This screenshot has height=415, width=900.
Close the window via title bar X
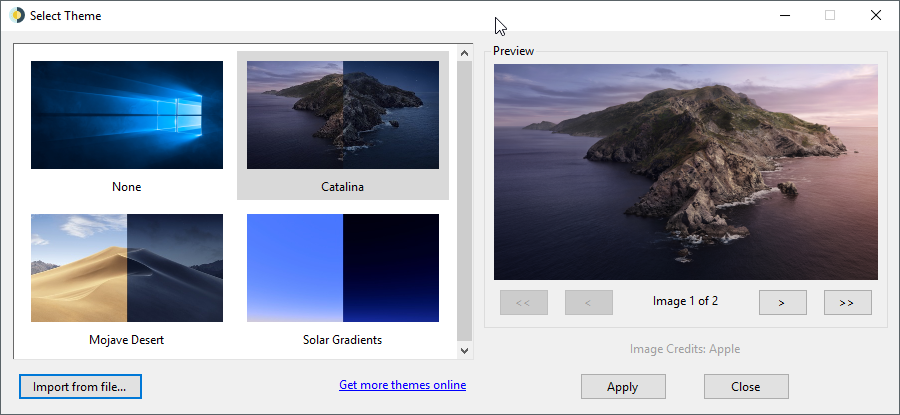pos(875,15)
